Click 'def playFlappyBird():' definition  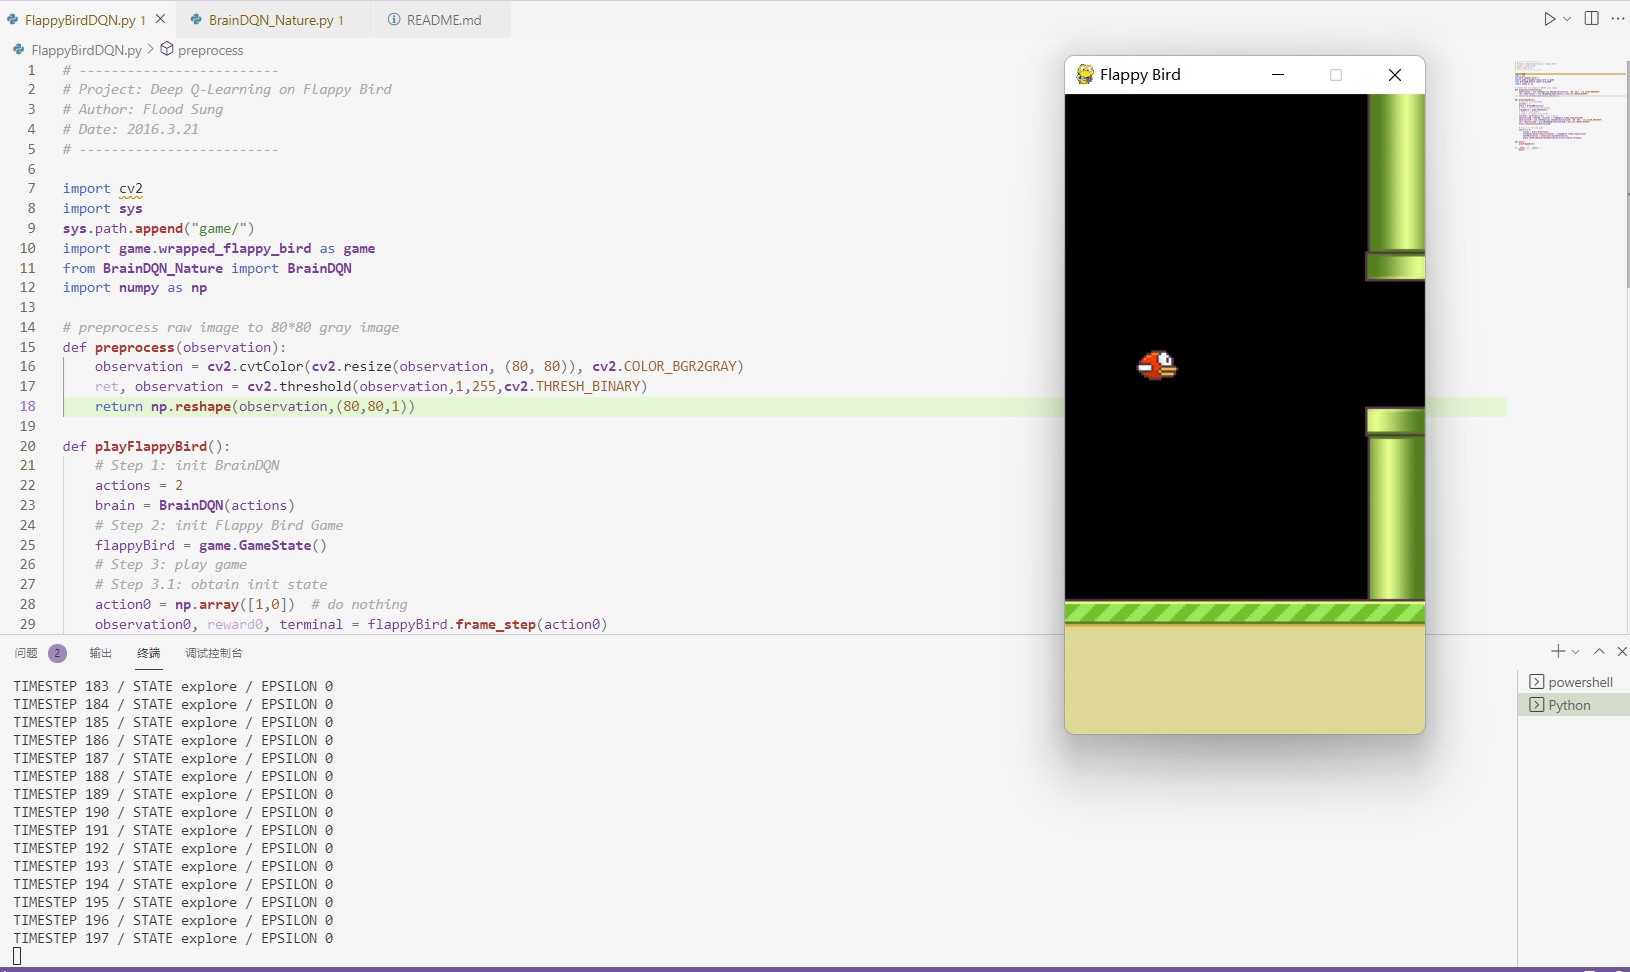tap(147, 446)
